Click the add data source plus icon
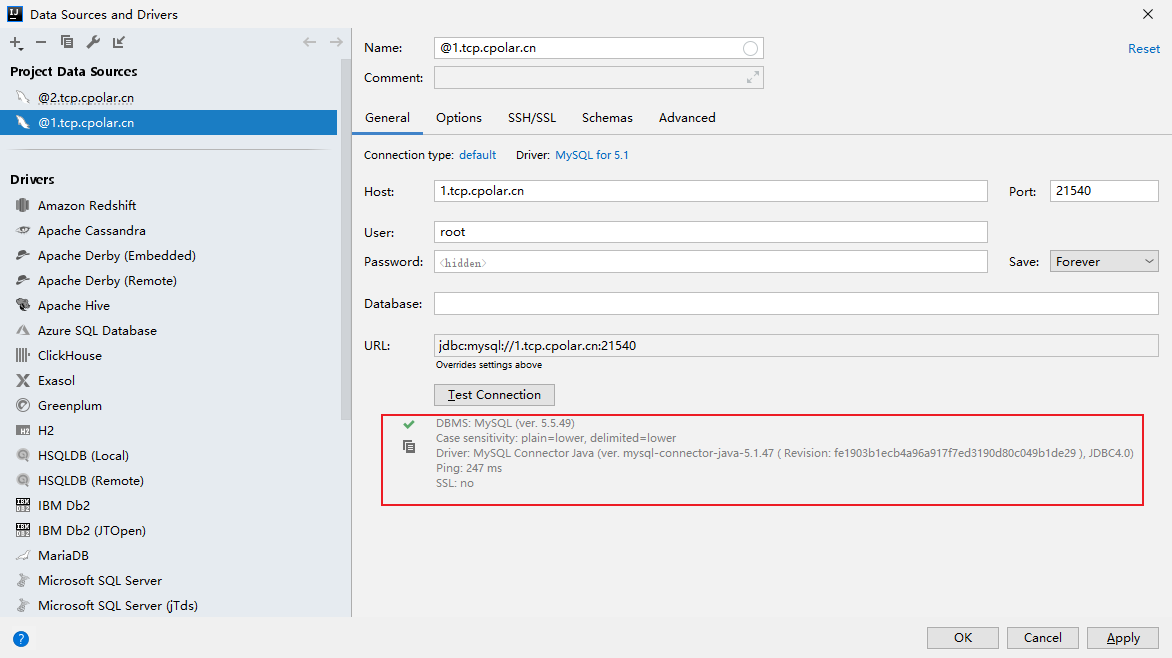The height and width of the screenshot is (658, 1172). point(16,43)
